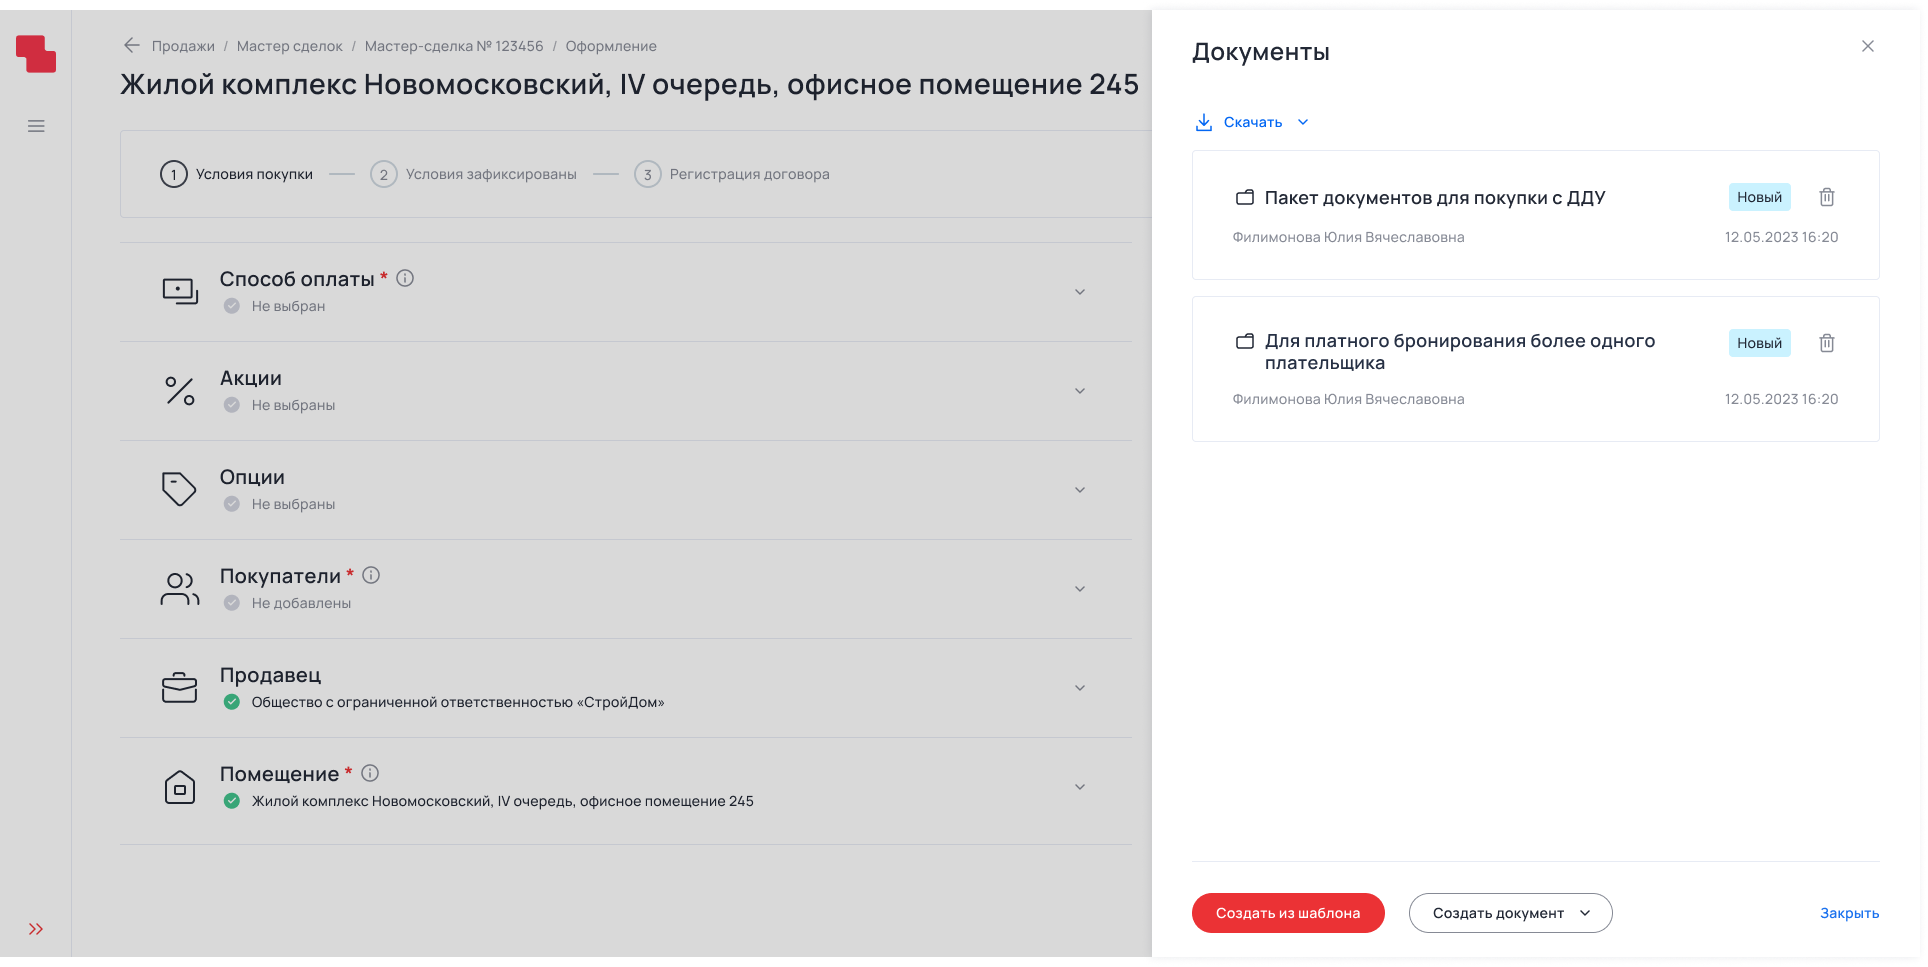
Task: Select the Способ оплаты payment icon
Action: tap(180, 290)
